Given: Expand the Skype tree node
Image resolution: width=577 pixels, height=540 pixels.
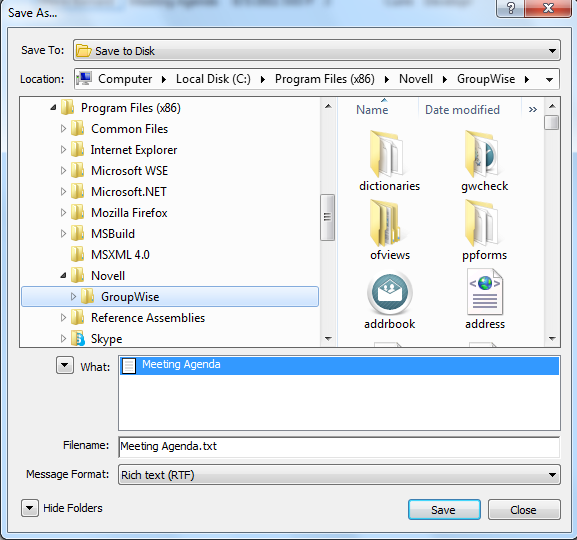Looking at the screenshot, I should pos(63,338).
